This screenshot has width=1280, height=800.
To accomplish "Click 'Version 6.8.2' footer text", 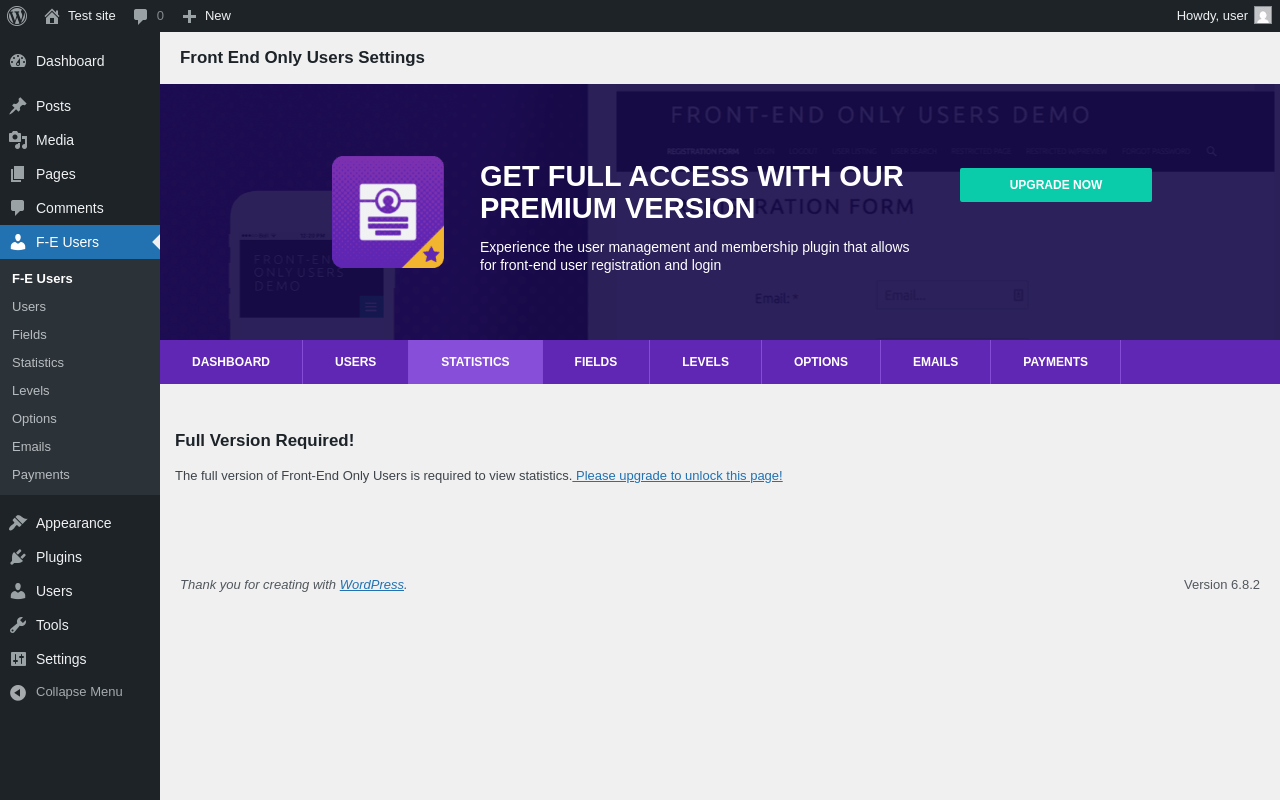I will 1222,585.
